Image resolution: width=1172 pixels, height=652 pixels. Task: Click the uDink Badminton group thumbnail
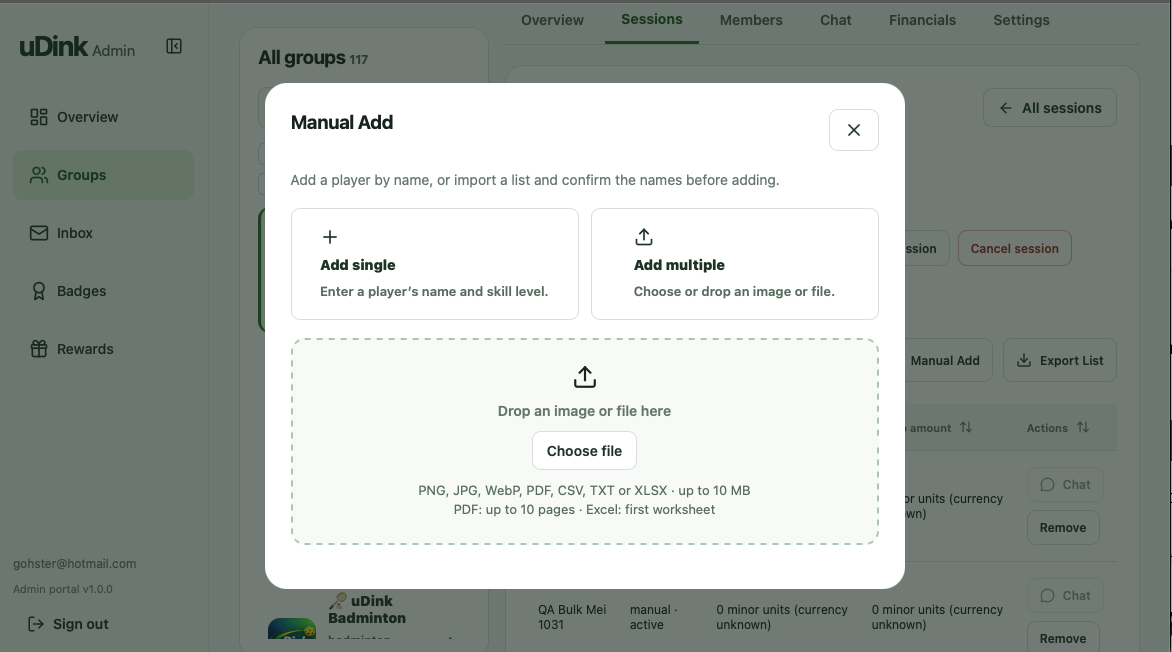[x=292, y=628]
